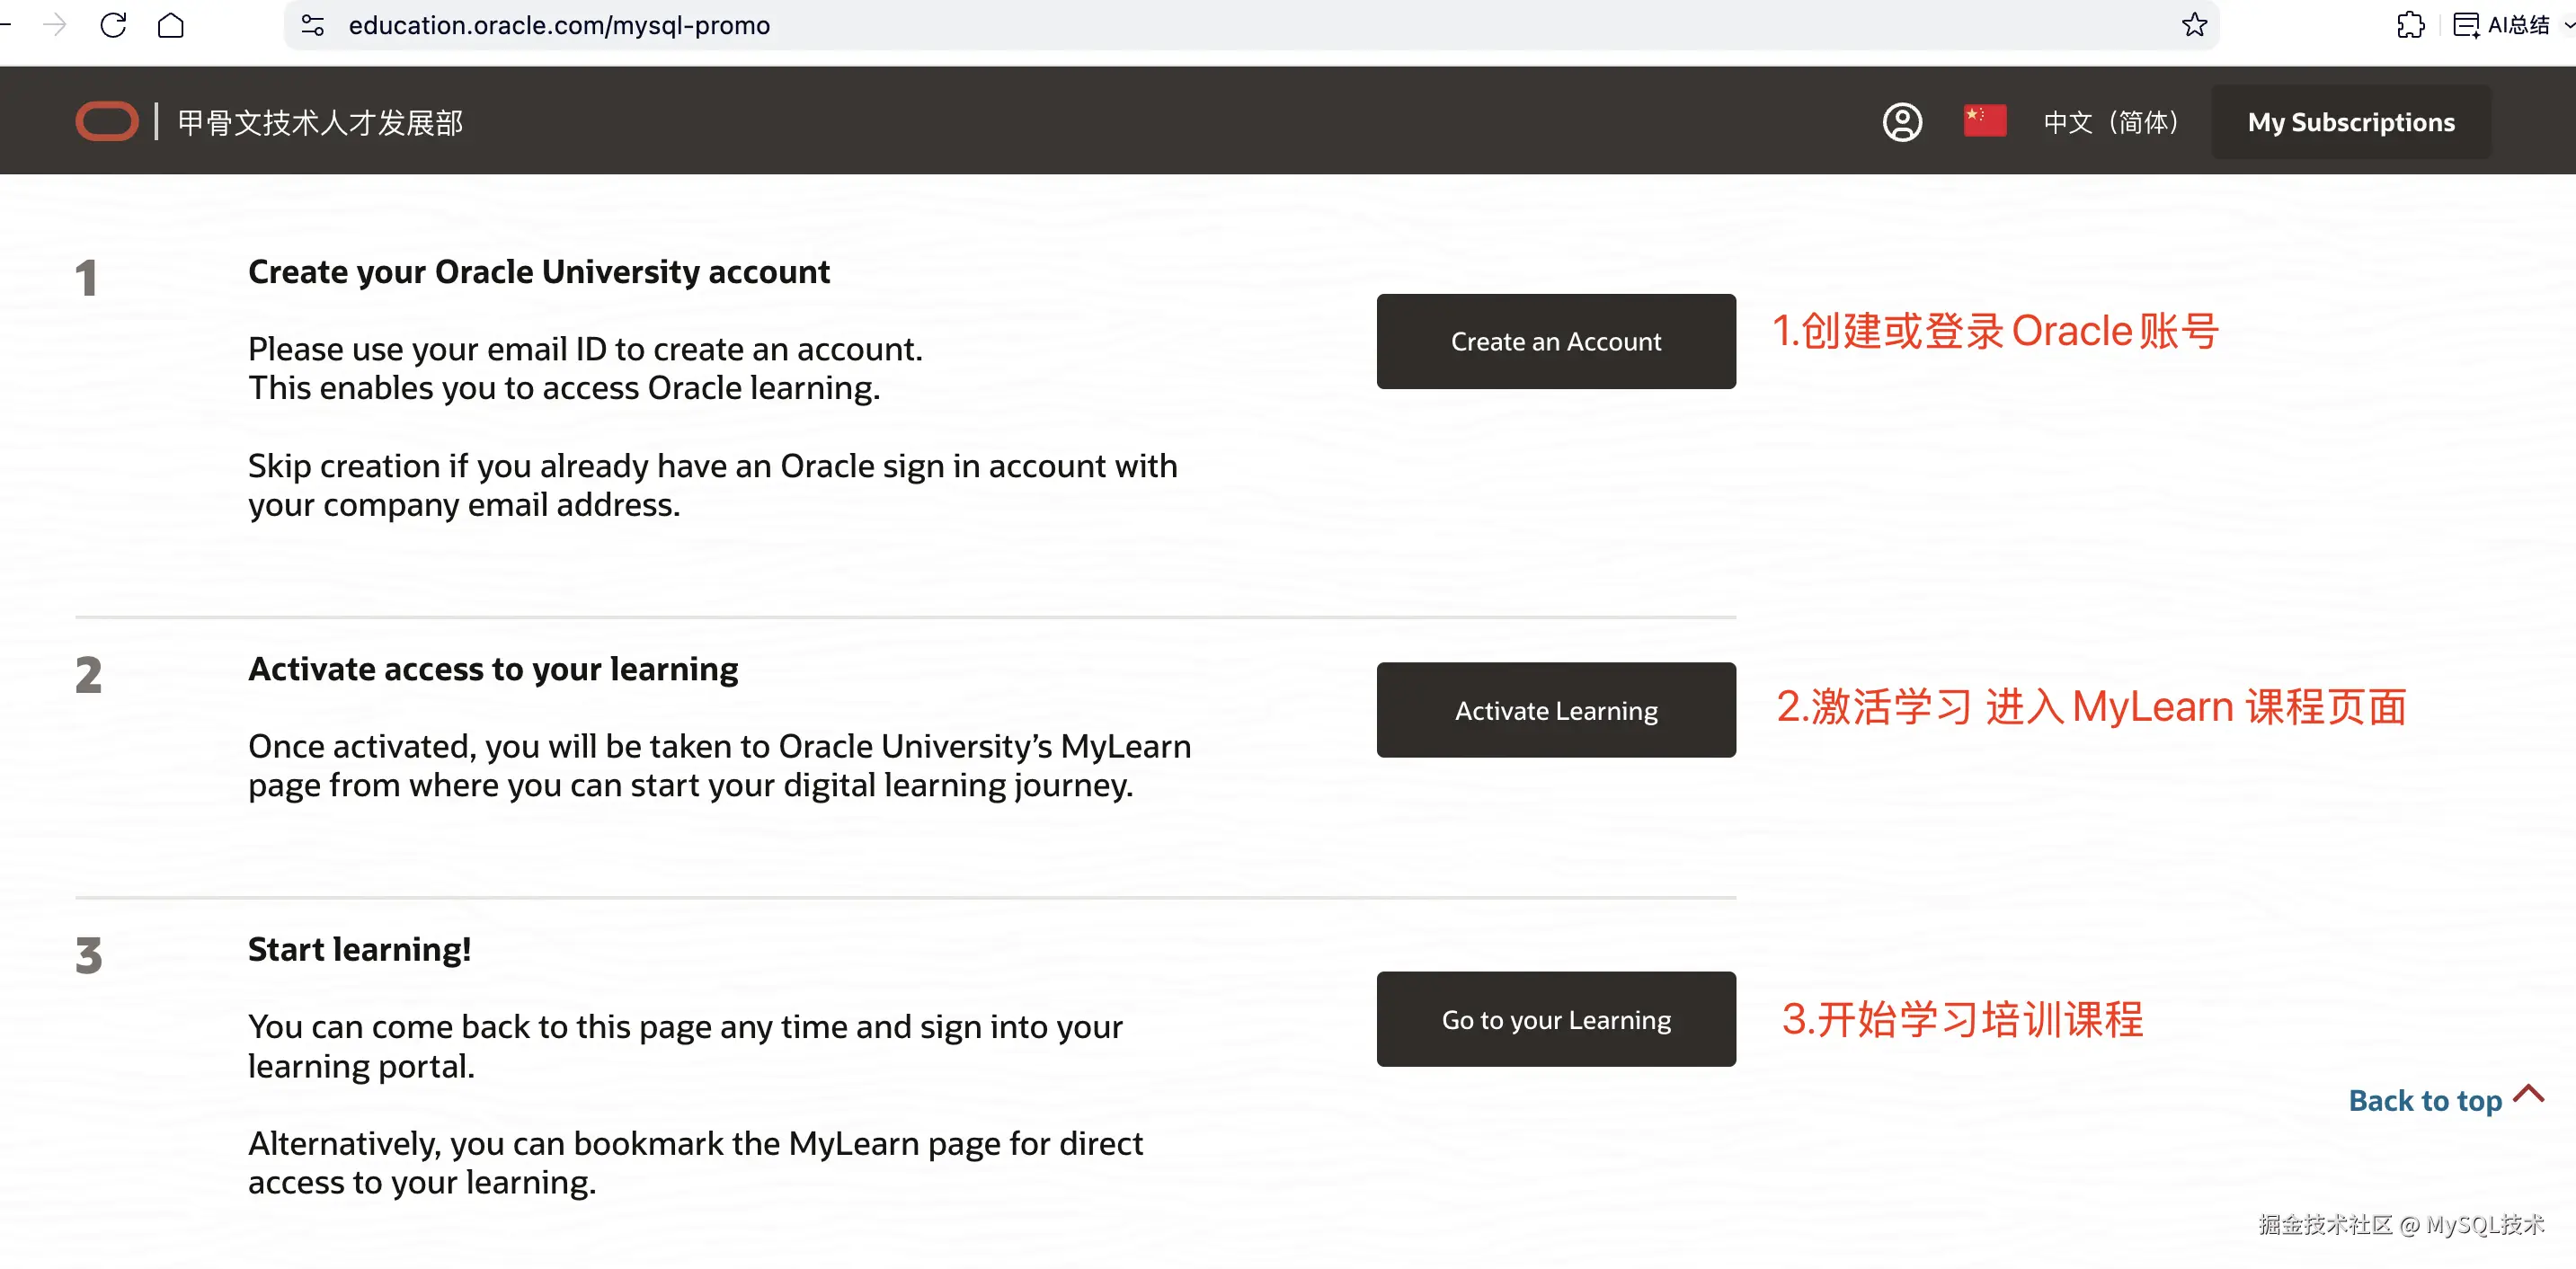Click the red Oracle logo
The height and width of the screenshot is (1269, 2576).
[107, 122]
